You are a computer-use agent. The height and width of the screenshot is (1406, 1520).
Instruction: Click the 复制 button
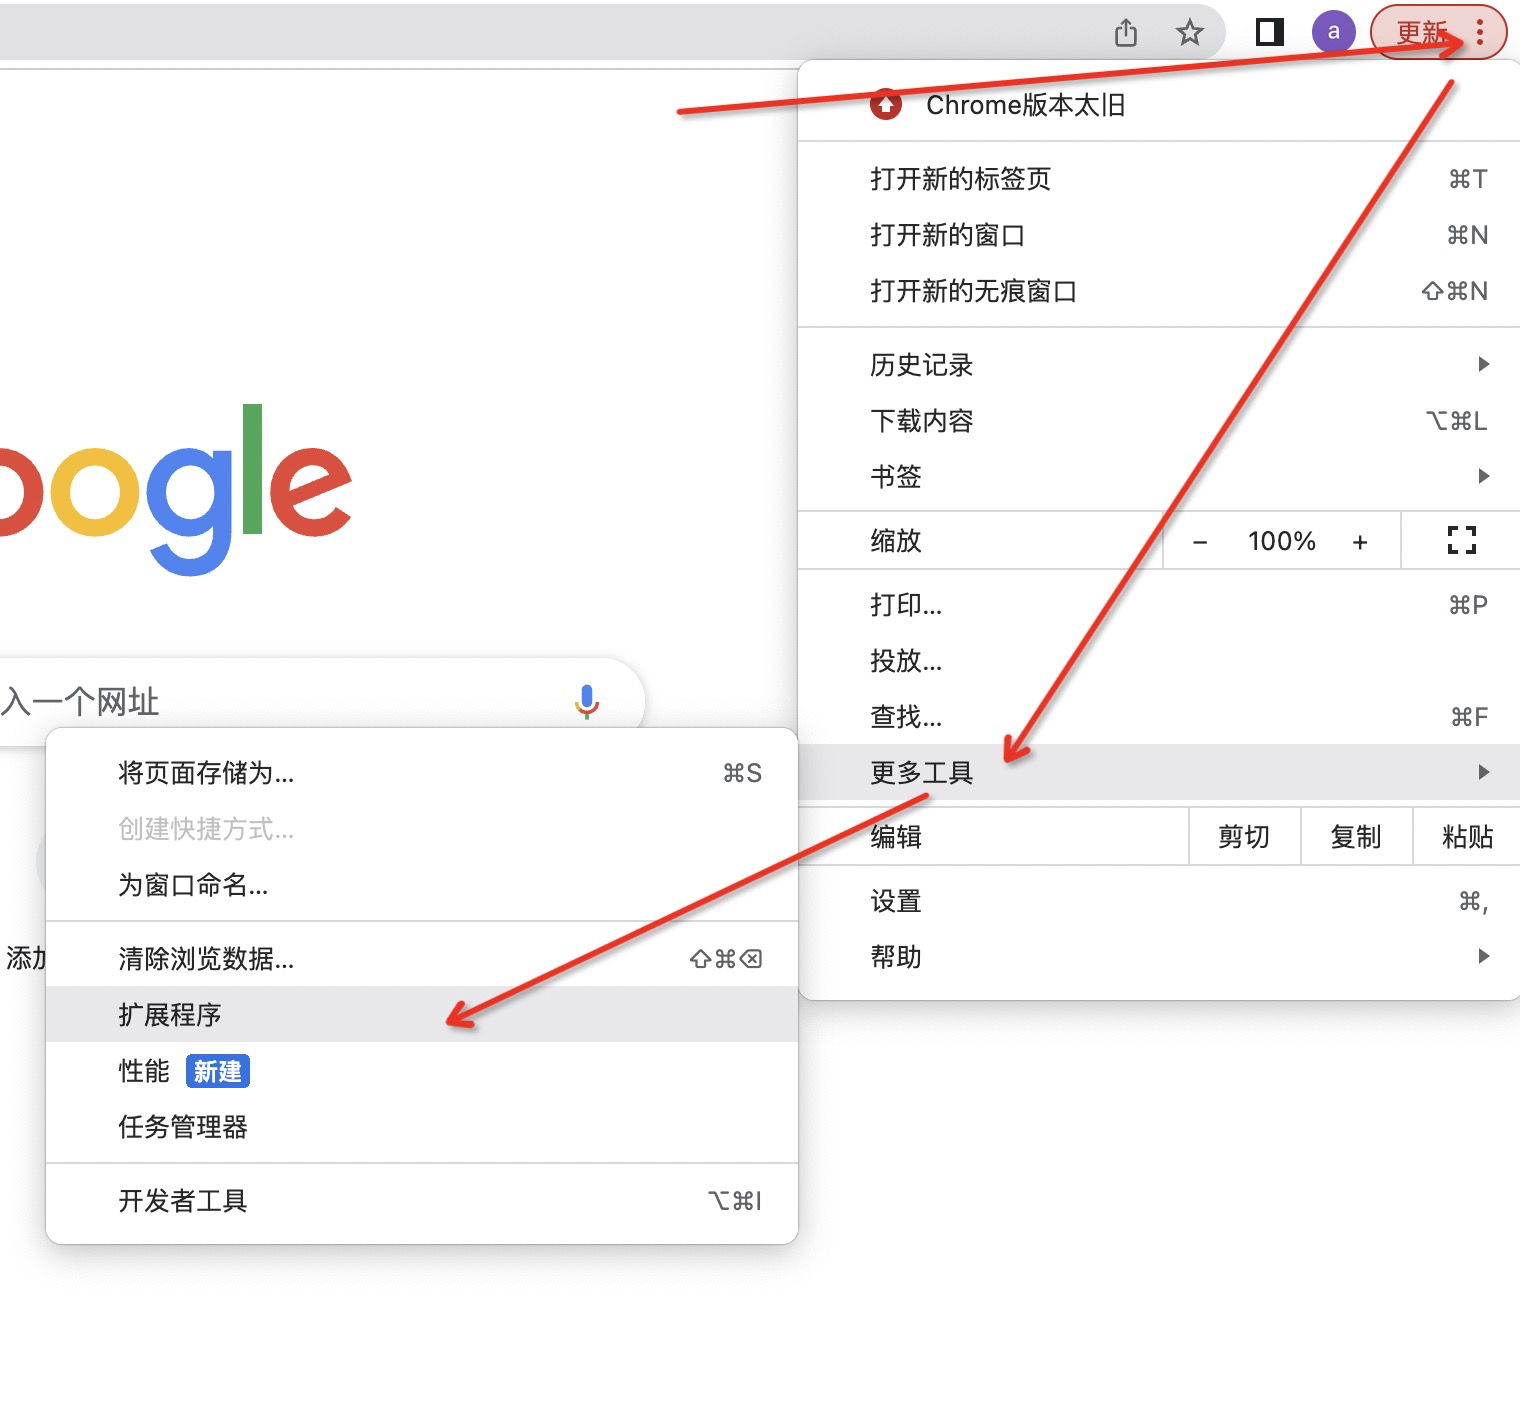tap(1356, 836)
